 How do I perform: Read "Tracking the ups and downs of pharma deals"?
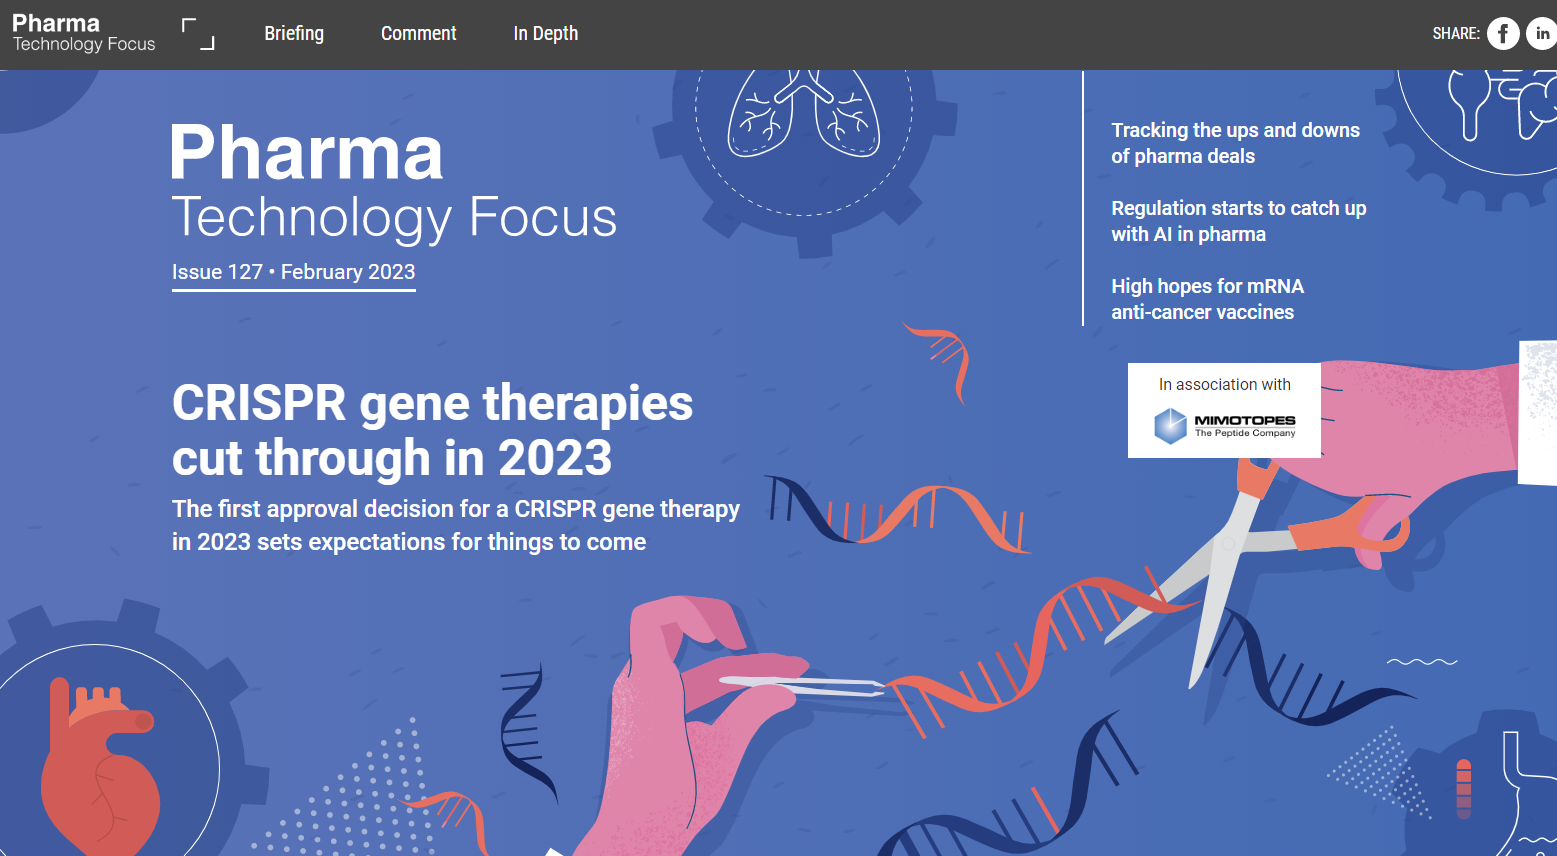[1235, 143]
